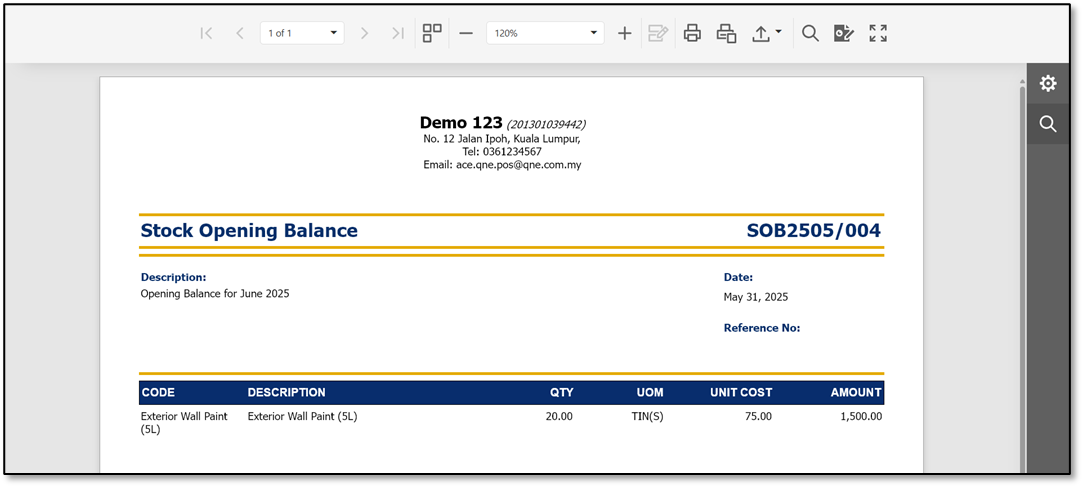Click the date 'May 31, 2025'
This screenshot has width=1084, height=487.
[x=756, y=297]
